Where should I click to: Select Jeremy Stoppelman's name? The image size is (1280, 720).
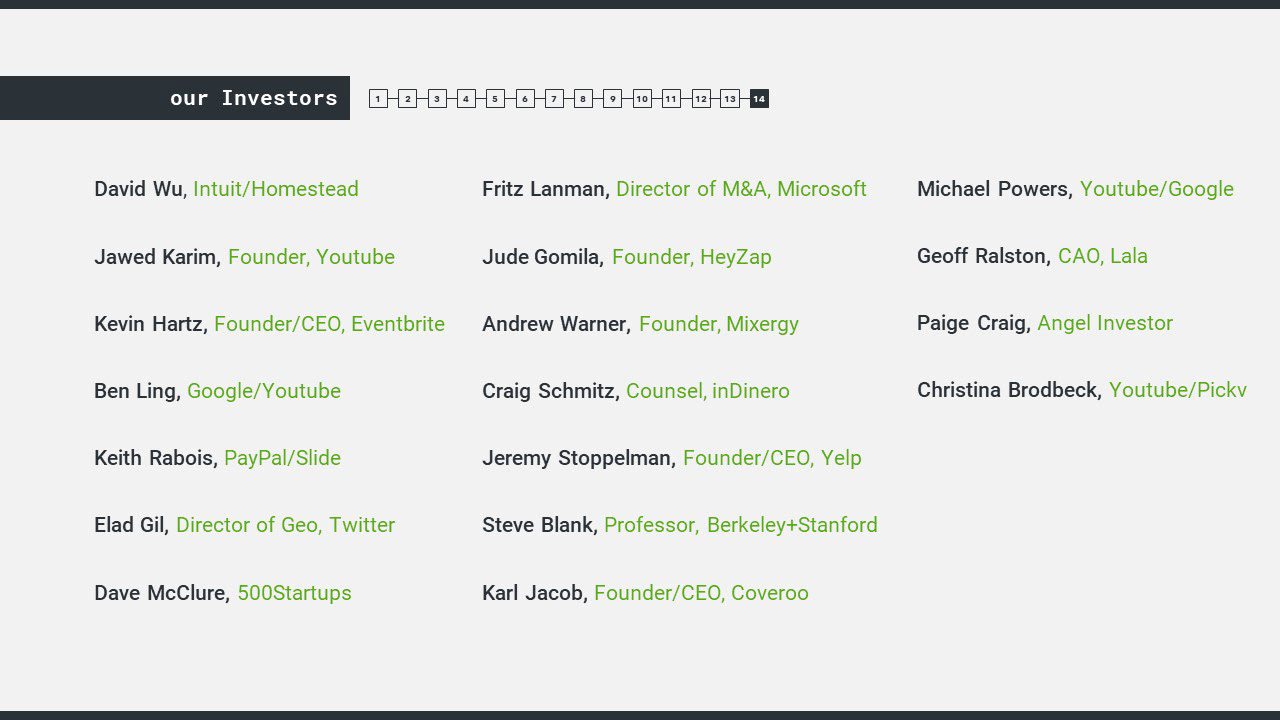click(x=577, y=458)
